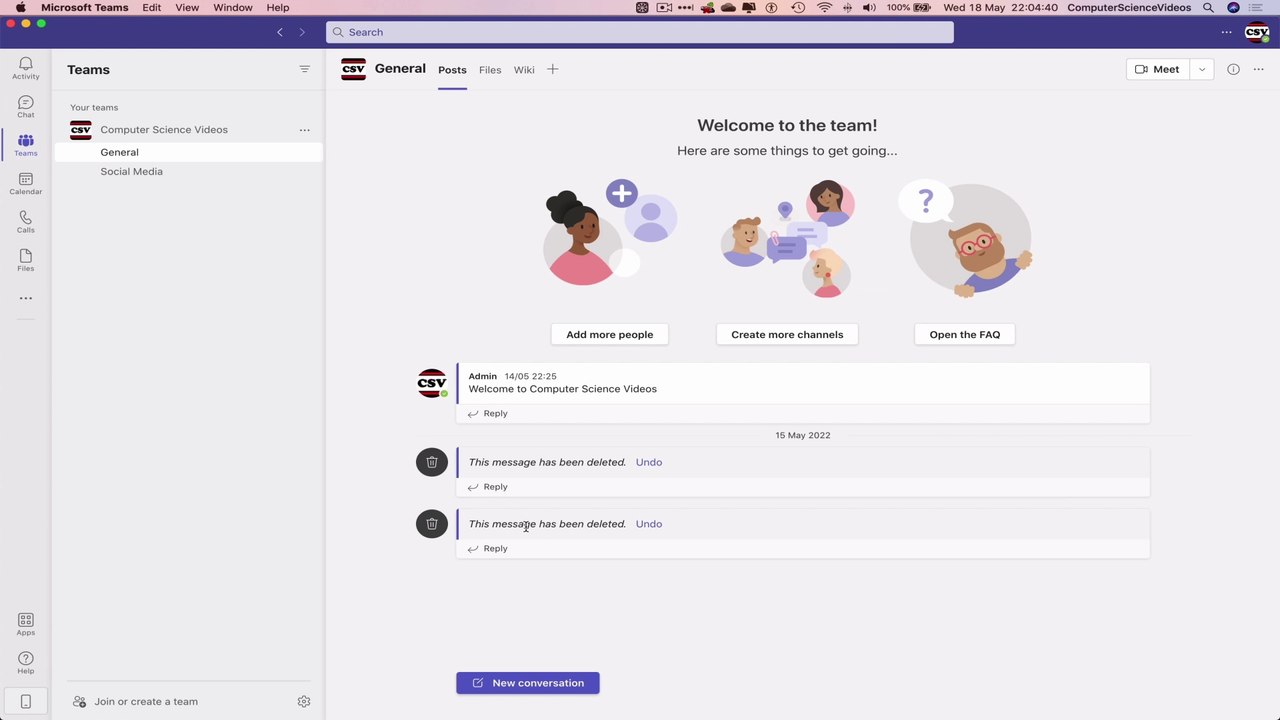The image size is (1280, 720).
Task: Undo the first deleted message
Action: 649,462
